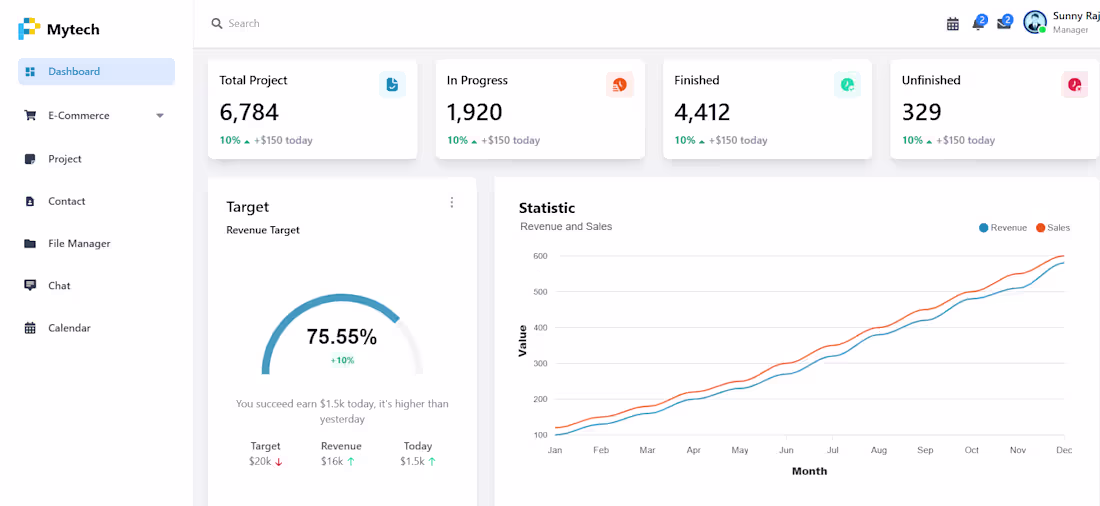Open the mail envelope icon in the header
Image resolution: width=1100 pixels, height=506 pixels.
click(x=1005, y=22)
